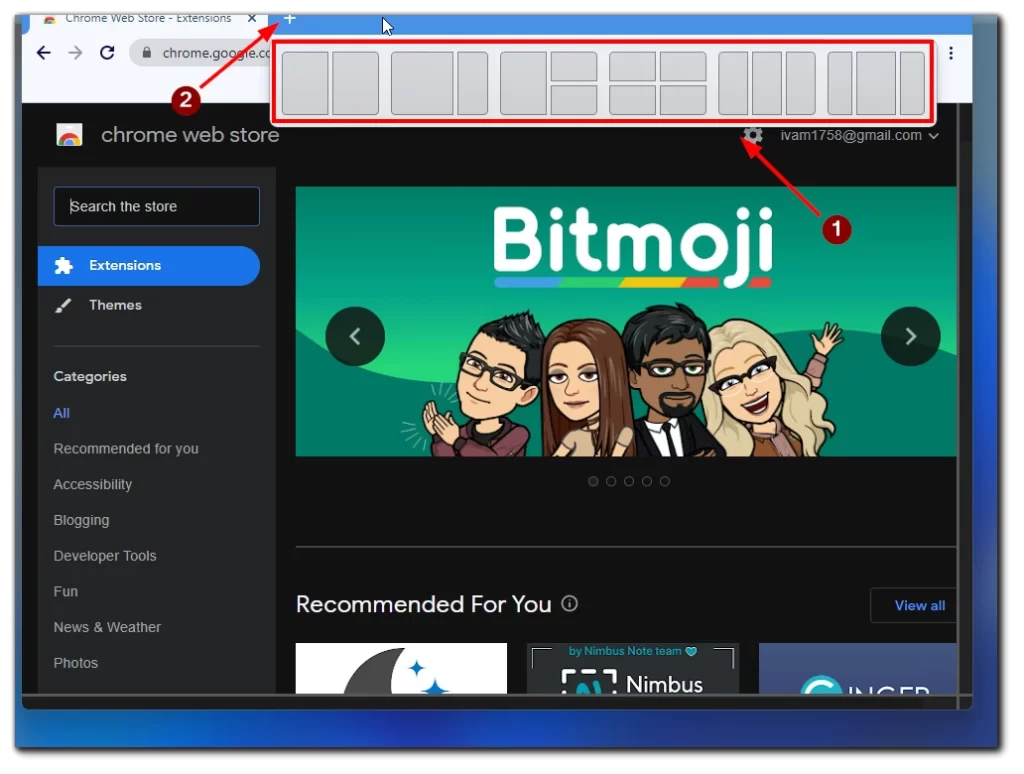Select Extensions in the sidebar
Image resolution: width=1024 pixels, height=774 pixels.
pyautogui.click(x=149, y=266)
